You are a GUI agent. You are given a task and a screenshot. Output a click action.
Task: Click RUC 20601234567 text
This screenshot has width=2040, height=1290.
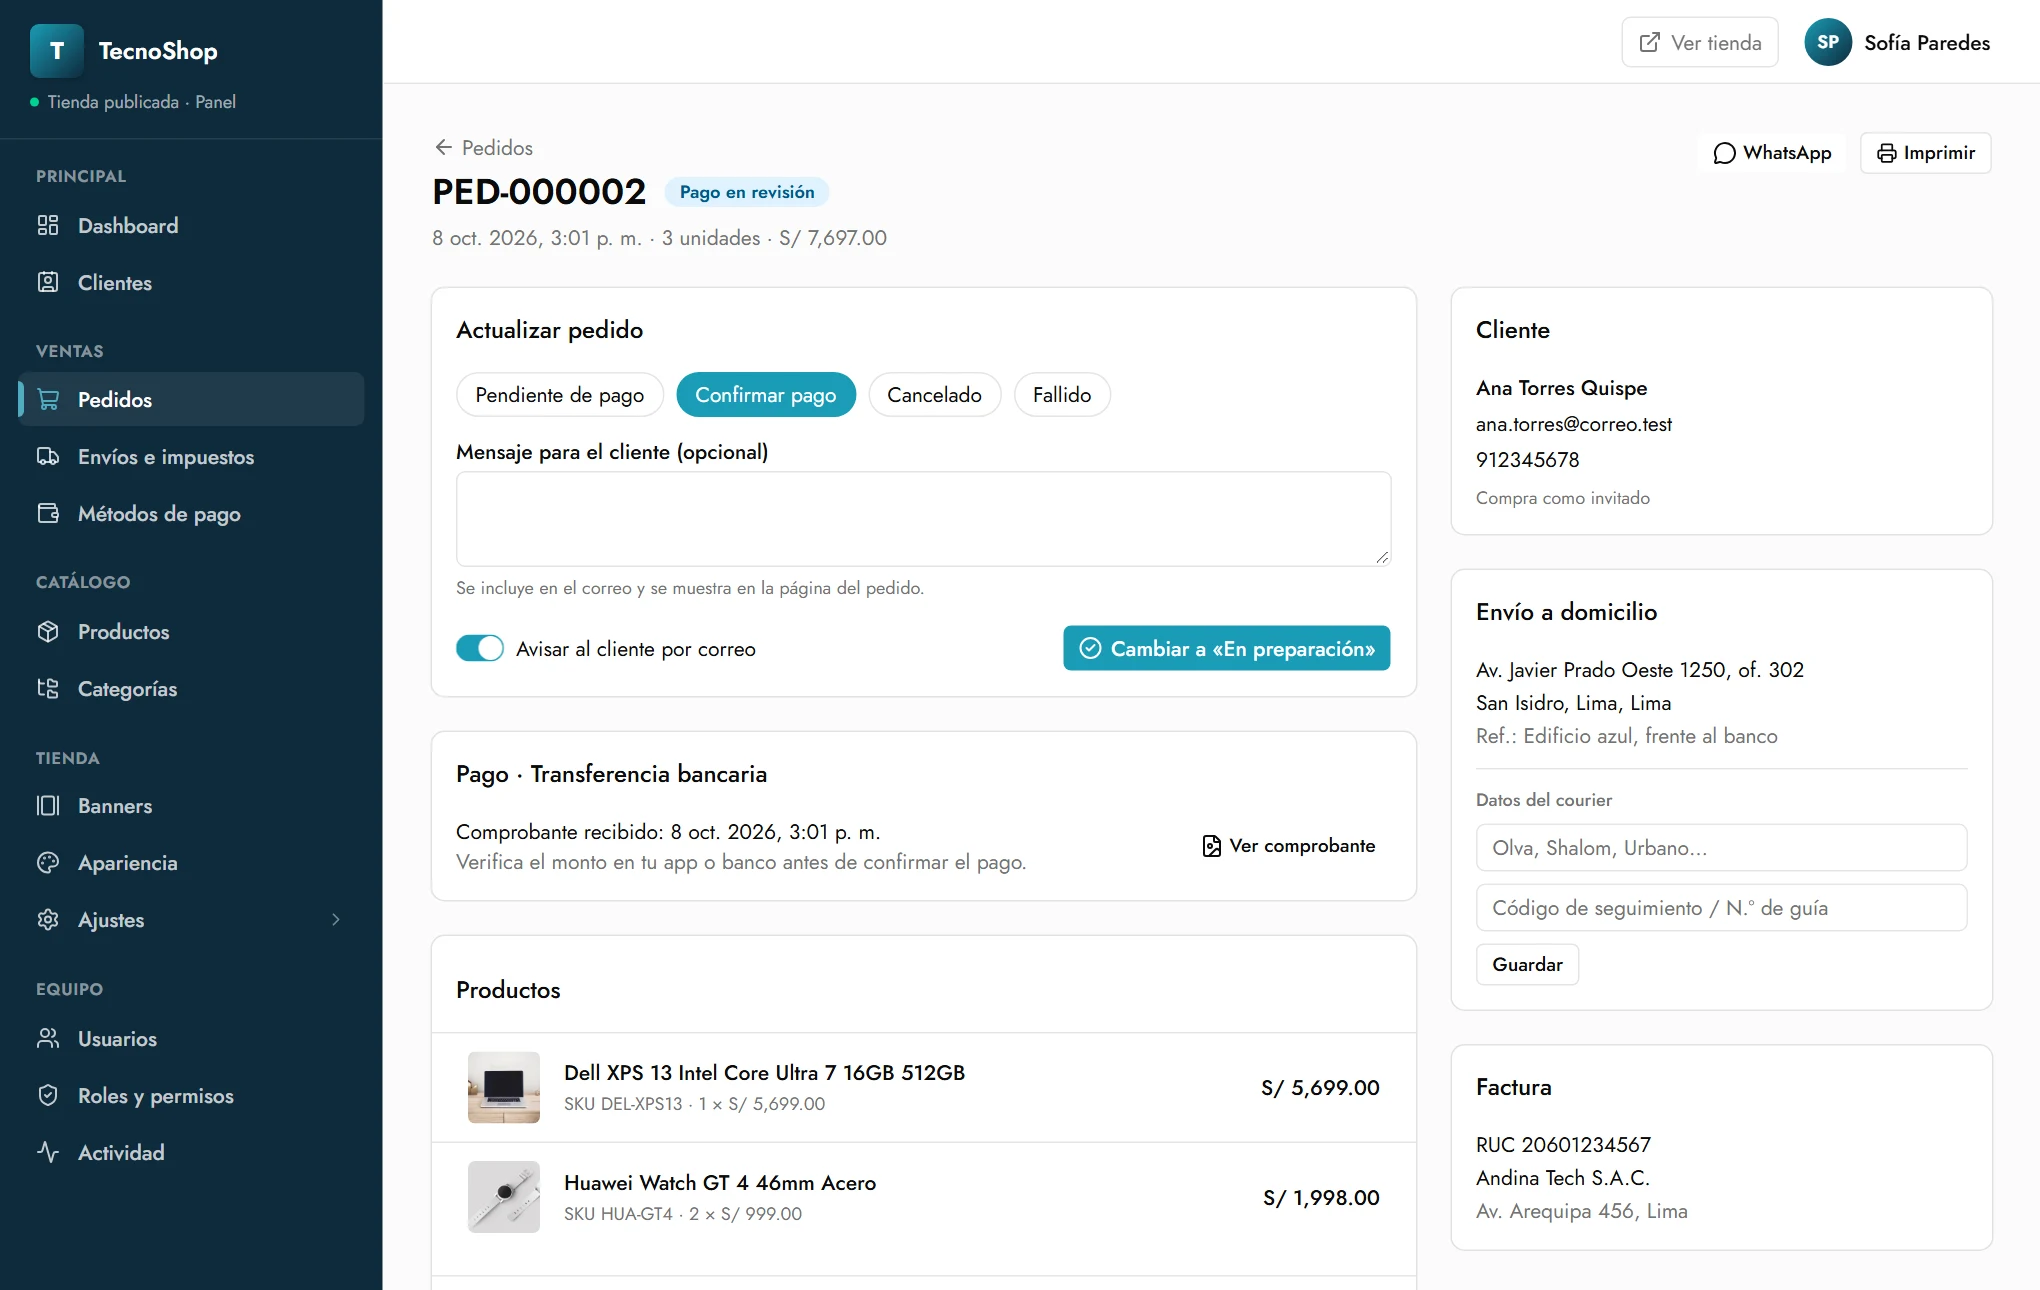point(1564,1145)
